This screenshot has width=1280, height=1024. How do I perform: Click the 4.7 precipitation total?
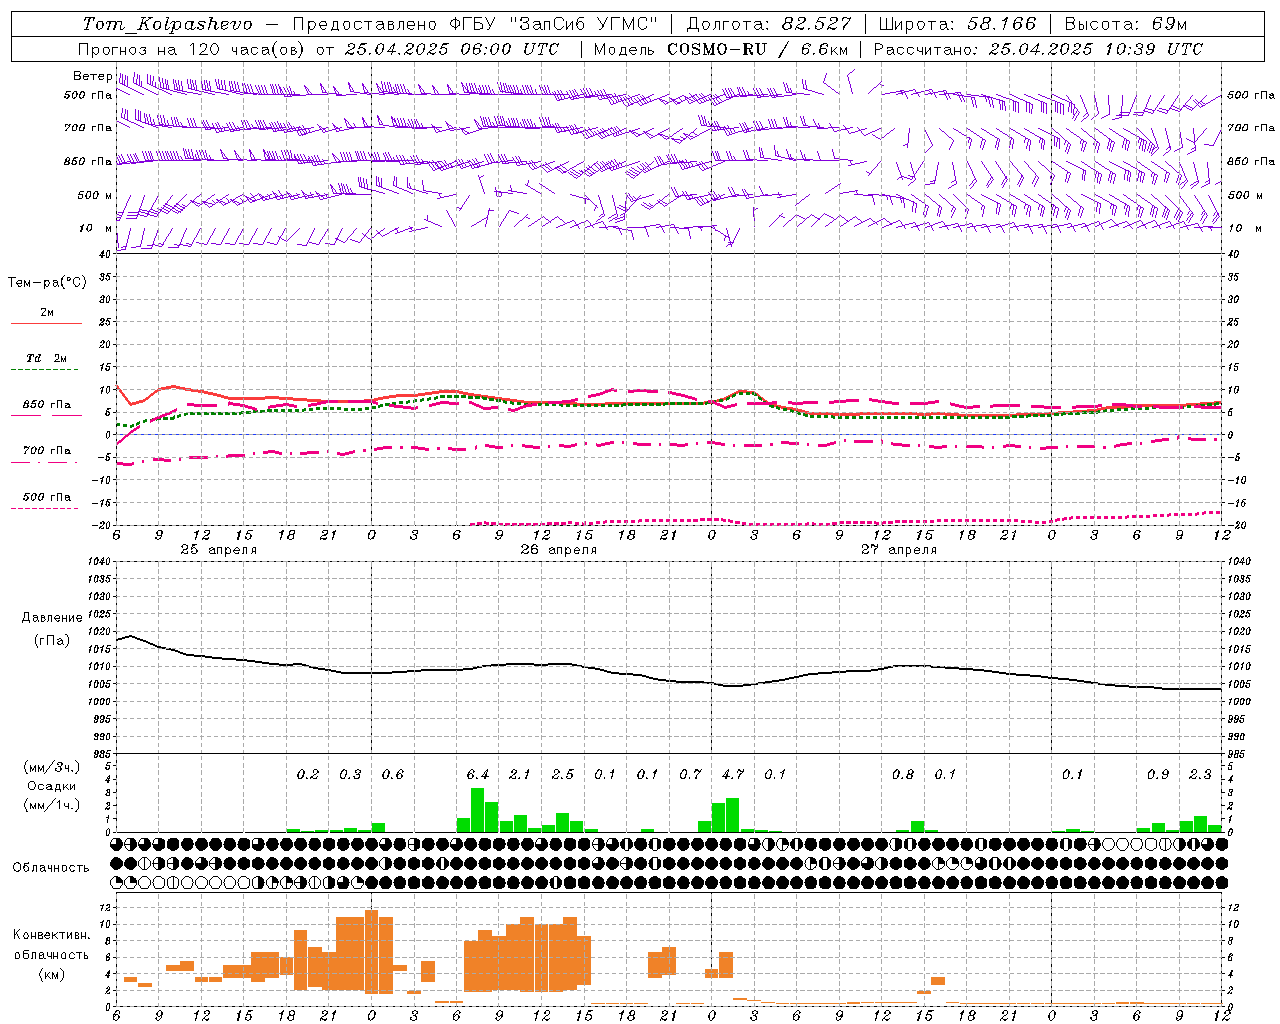pyautogui.click(x=733, y=775)
